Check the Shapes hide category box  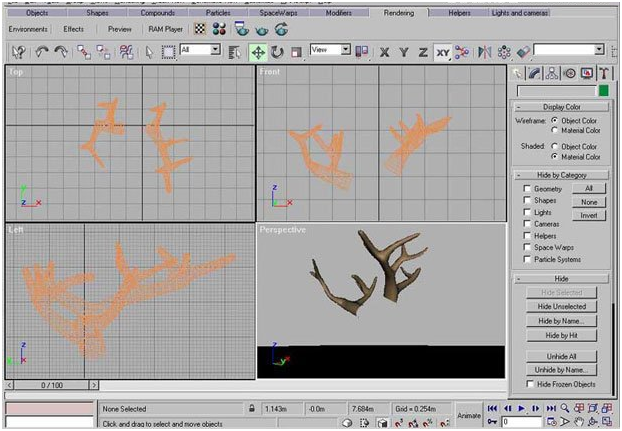pos(527,200)
